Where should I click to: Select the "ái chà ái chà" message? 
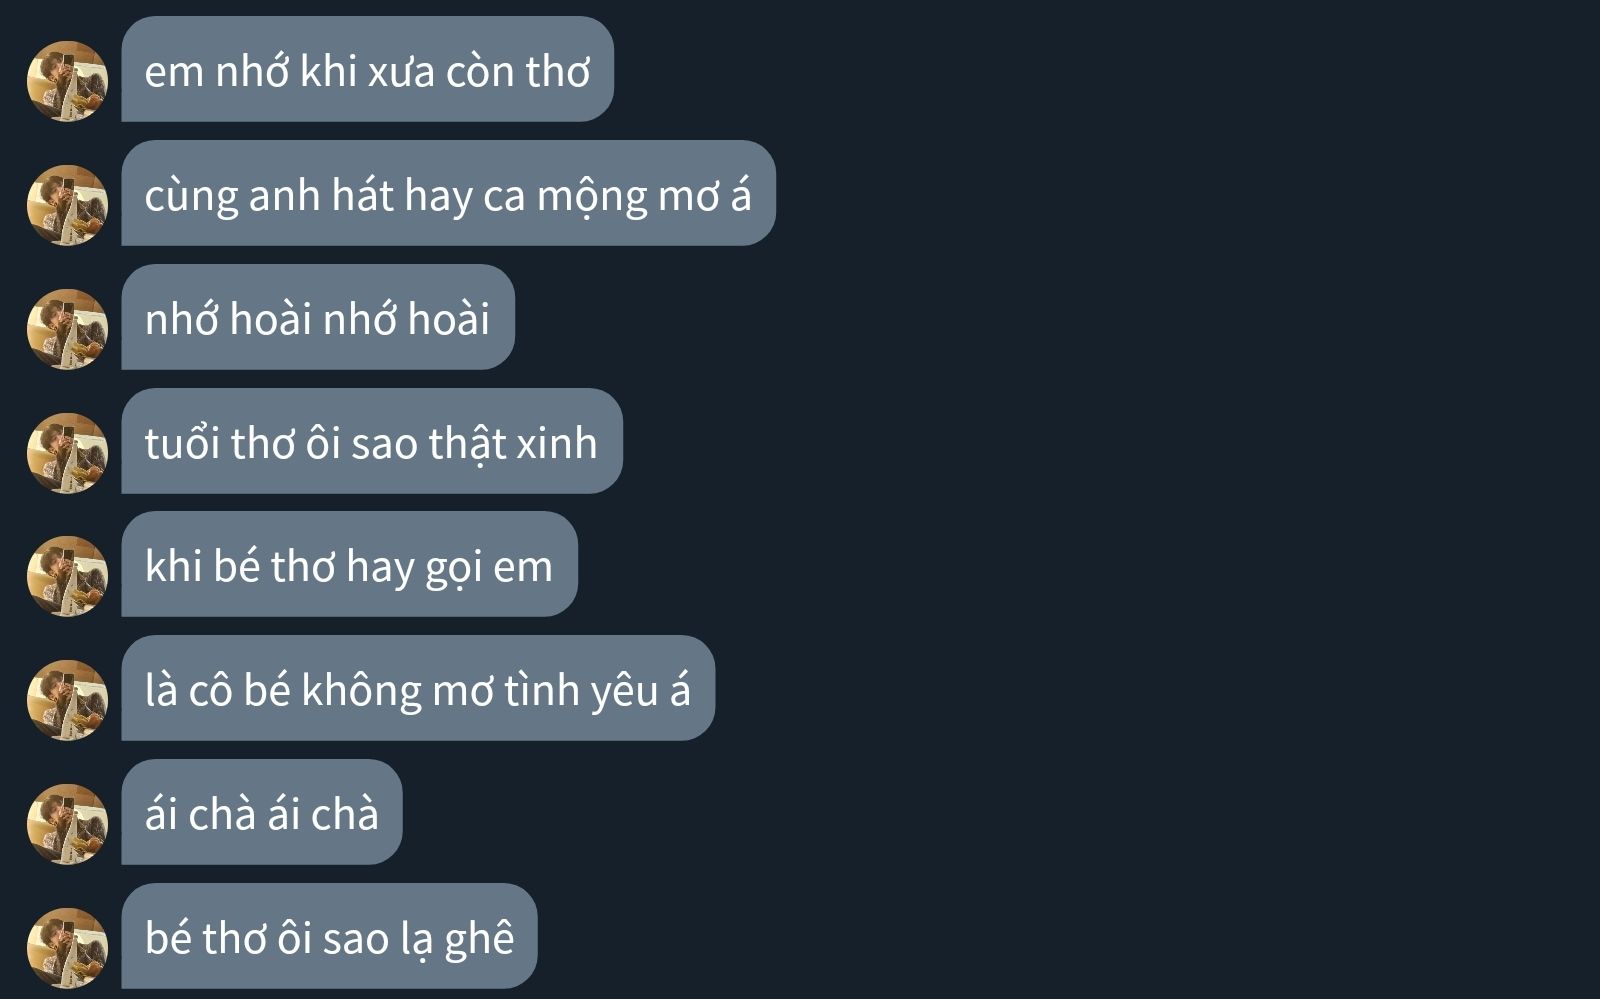[261, 812]
